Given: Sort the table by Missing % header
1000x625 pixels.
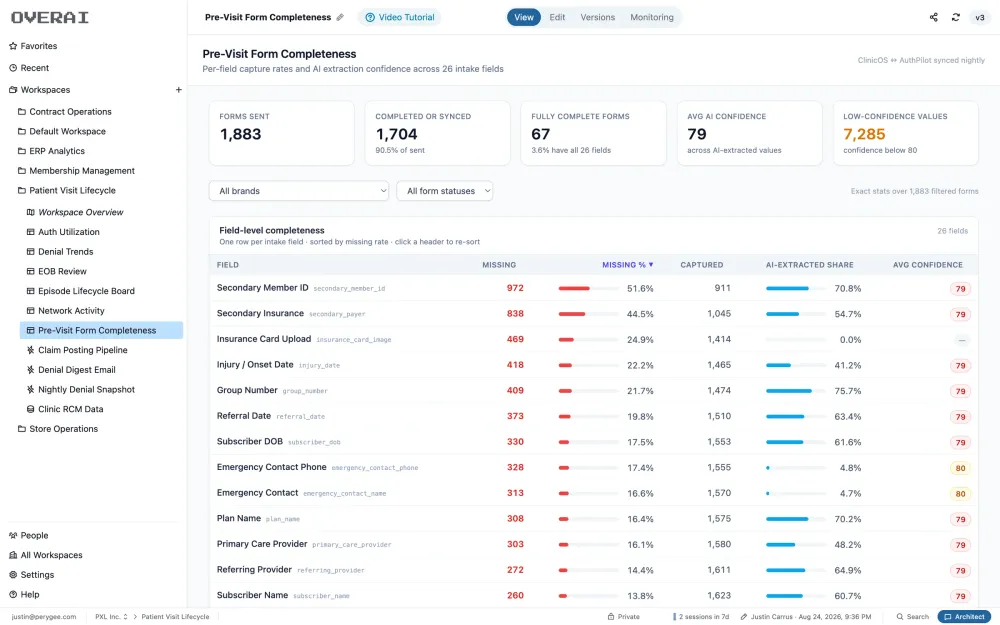Looking at the screenshot, I should click(x=628, y=265).
